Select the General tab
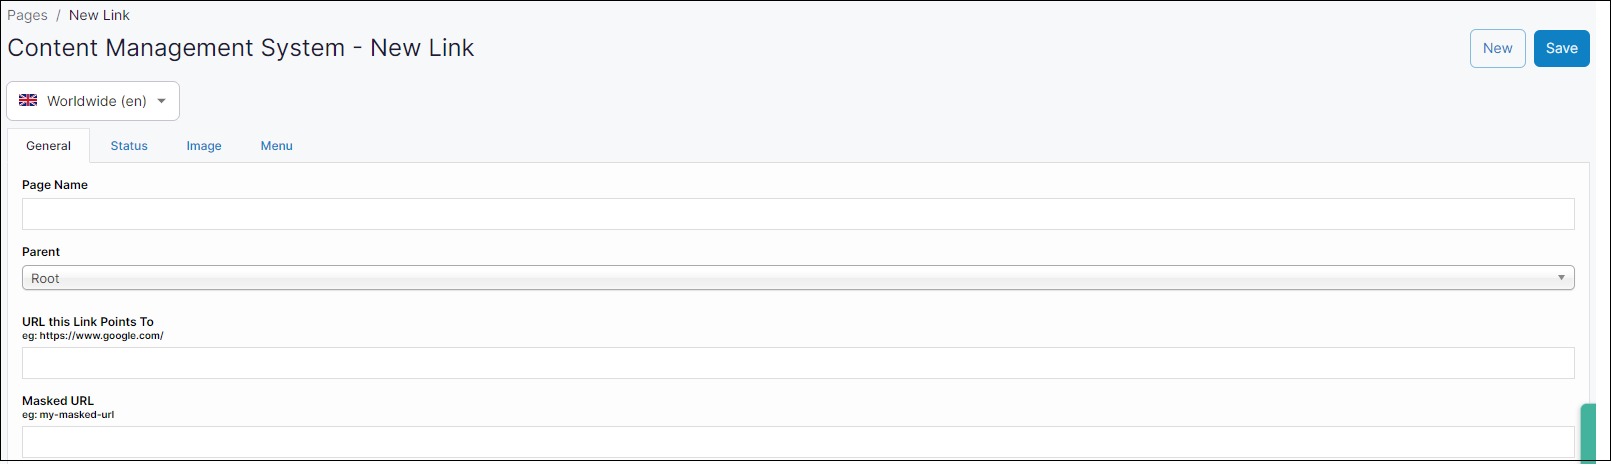1611x465 pixels. tap(48, 146)
